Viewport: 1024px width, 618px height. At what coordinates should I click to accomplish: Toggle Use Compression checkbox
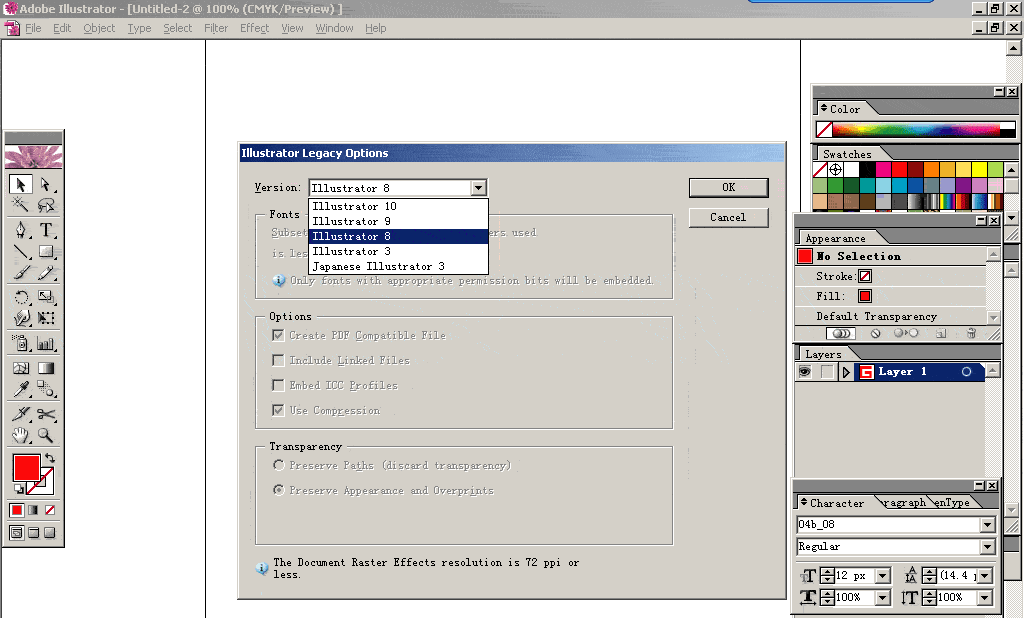[278, 410]
